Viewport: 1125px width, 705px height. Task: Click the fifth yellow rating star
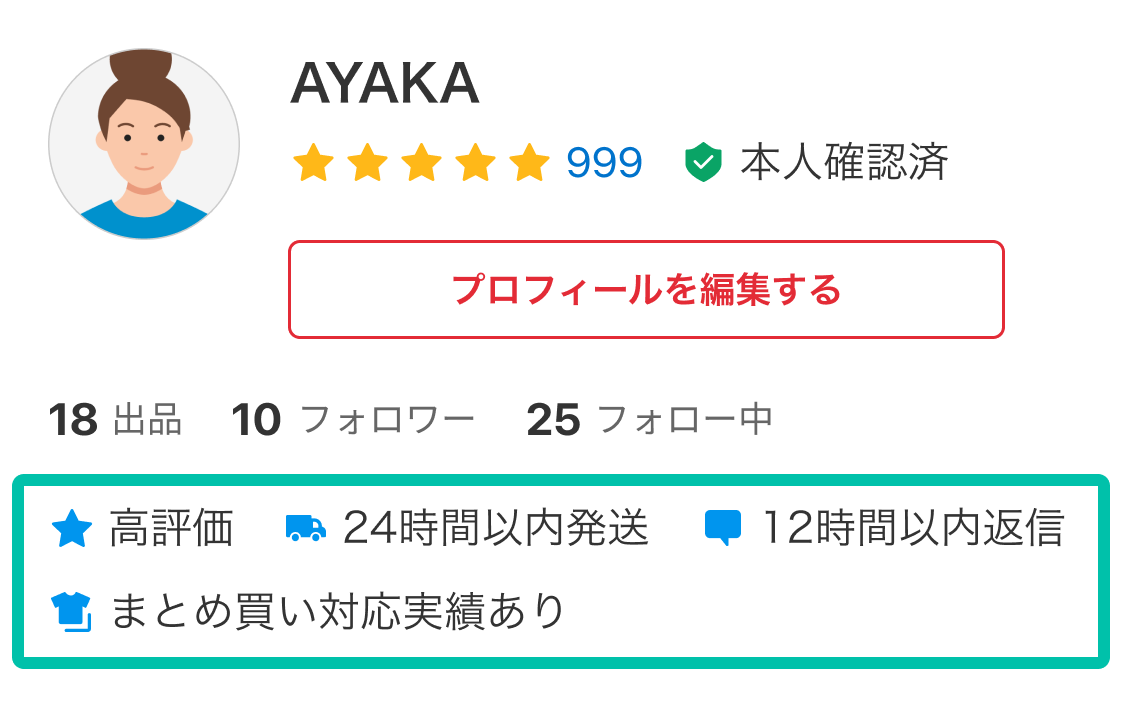529,162
